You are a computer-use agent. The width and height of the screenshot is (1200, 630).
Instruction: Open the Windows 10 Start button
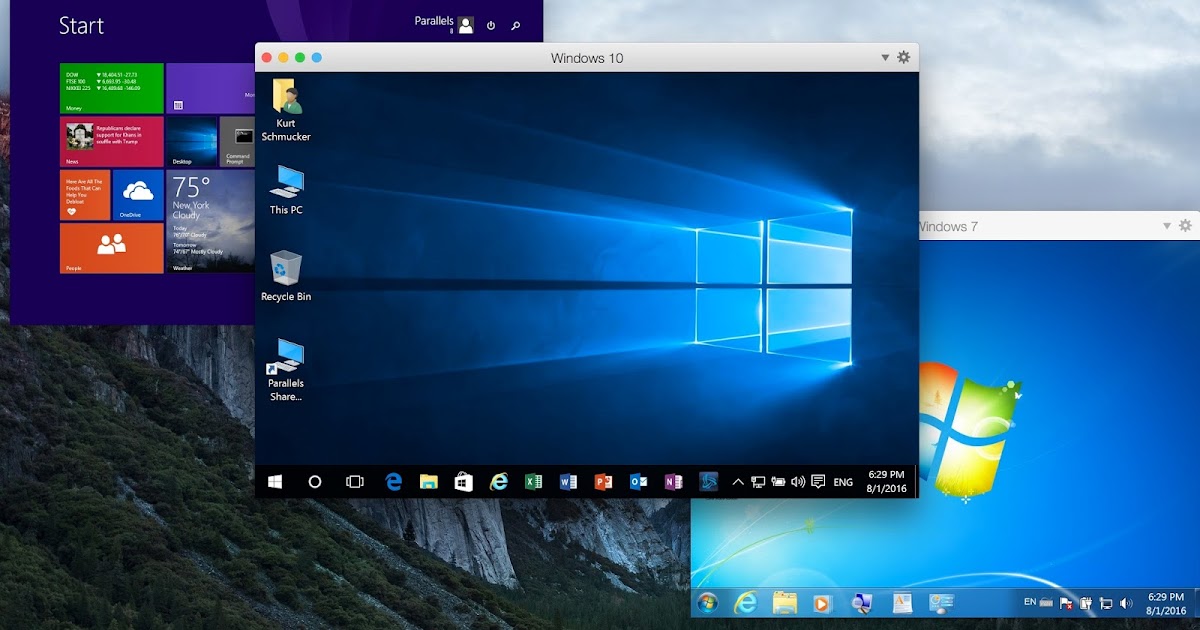tap(275, 482)
